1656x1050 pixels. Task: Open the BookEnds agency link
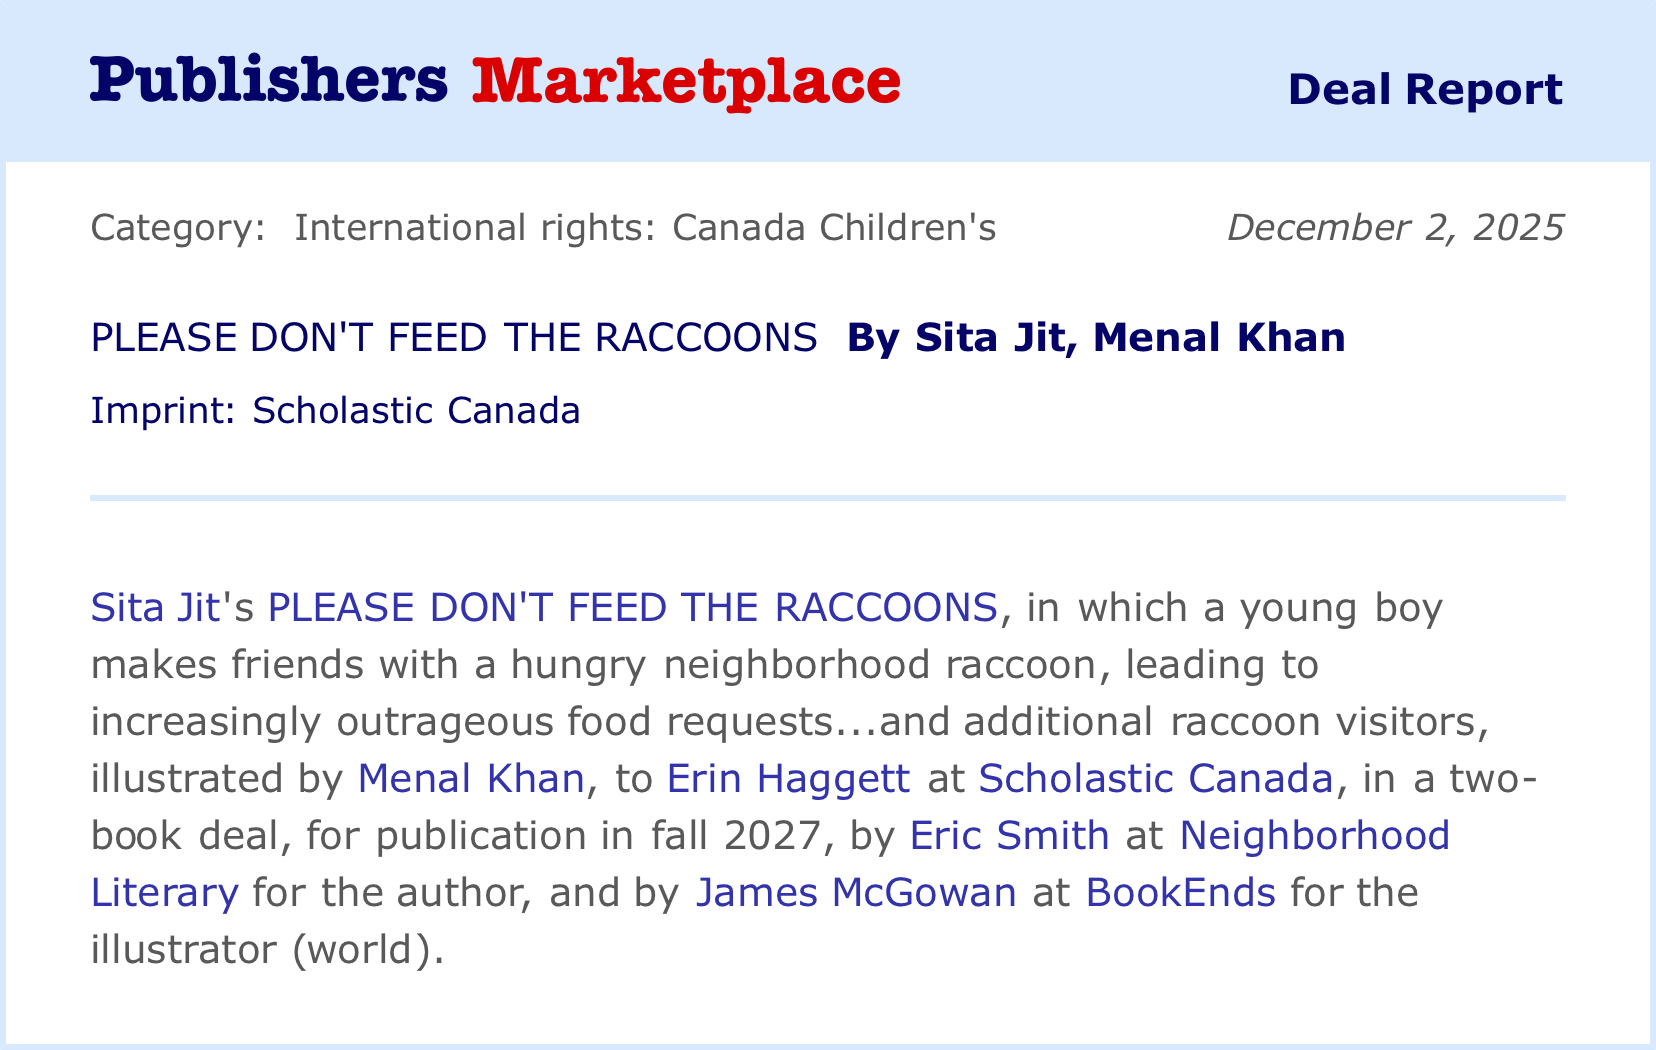[x=1180, y=892]
